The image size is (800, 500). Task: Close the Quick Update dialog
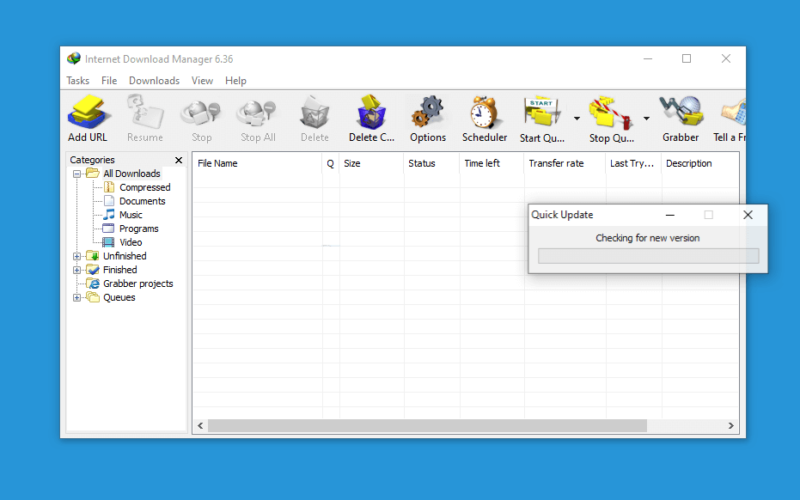click(748, 215)
